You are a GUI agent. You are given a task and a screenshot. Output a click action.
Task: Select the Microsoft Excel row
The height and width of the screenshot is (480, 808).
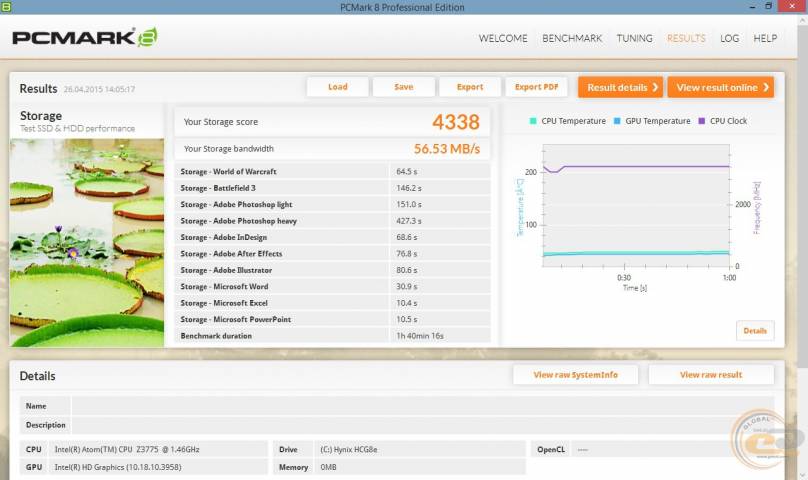[x=333, y=303]
